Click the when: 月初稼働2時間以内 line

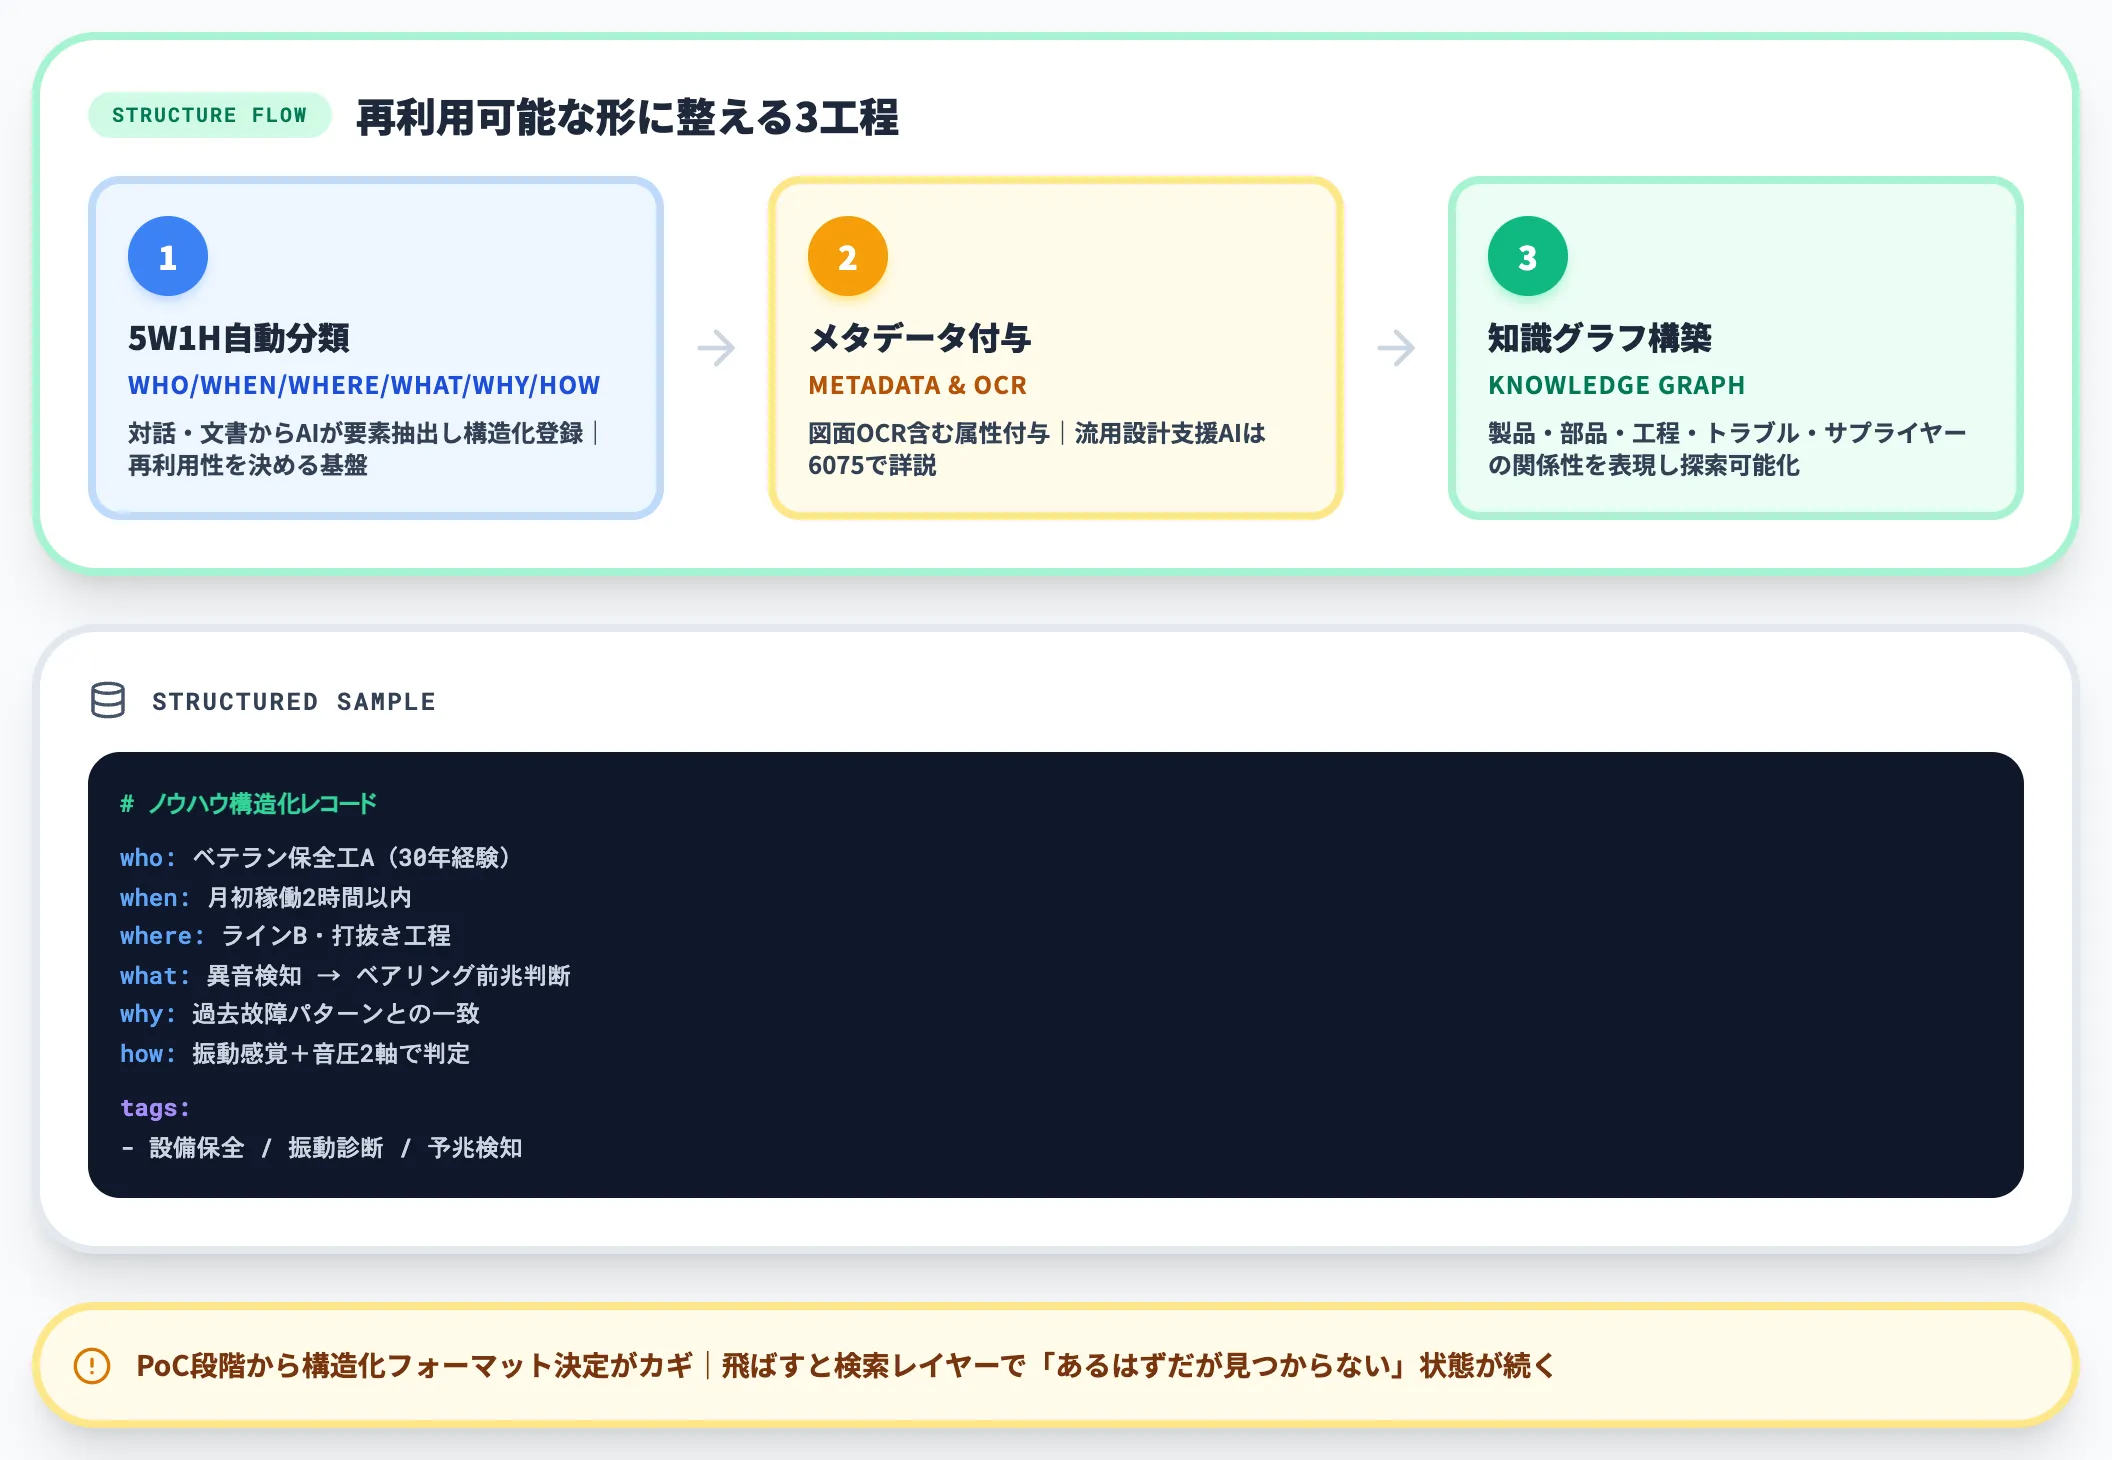coord(266,898)
